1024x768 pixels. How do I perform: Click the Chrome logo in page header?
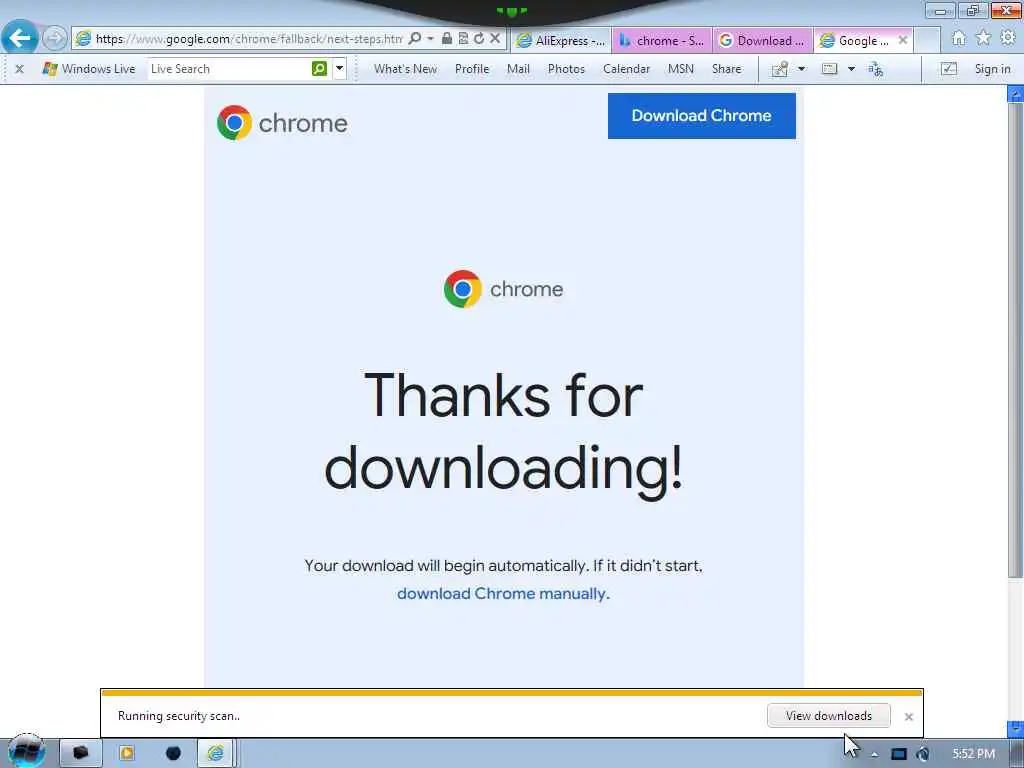[x=282, y=123]
